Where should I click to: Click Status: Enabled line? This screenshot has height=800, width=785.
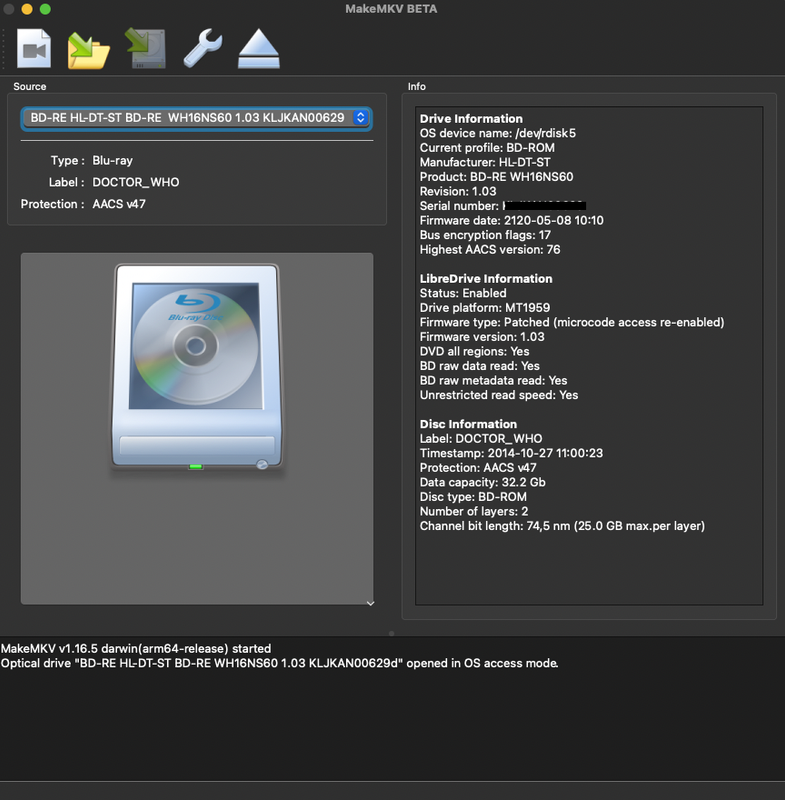463,293
